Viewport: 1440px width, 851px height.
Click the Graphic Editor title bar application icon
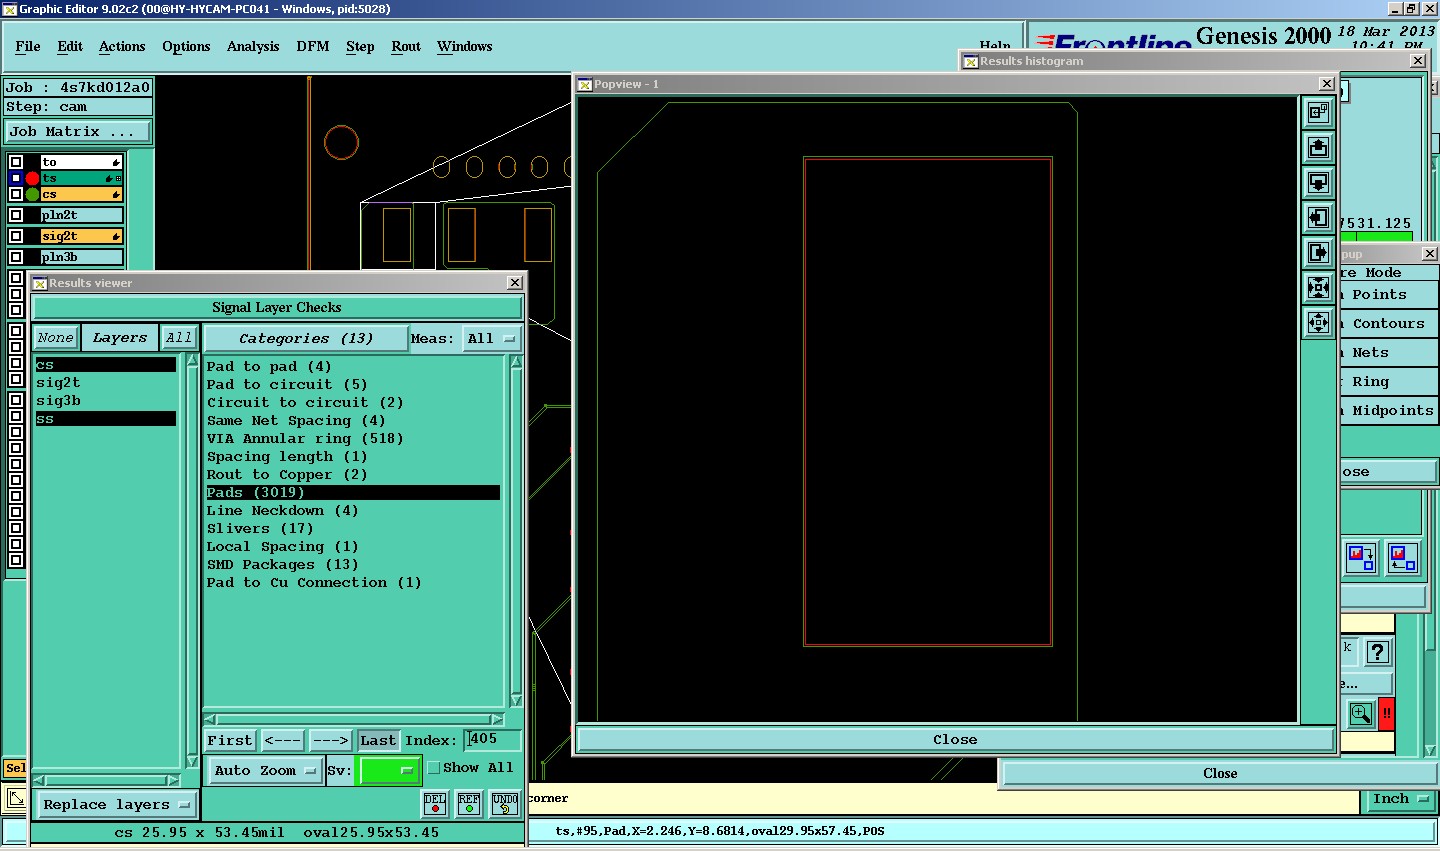click(9, 9)
